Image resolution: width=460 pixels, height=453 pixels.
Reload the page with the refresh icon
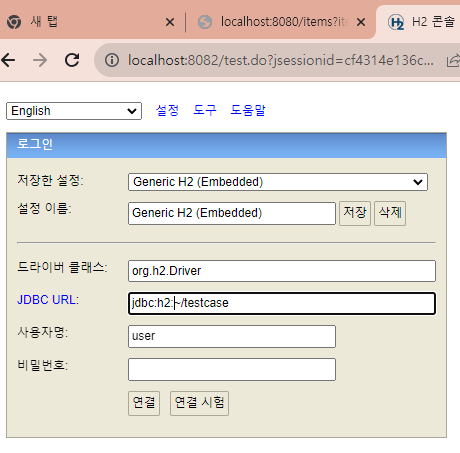click(x=72, y=60)
